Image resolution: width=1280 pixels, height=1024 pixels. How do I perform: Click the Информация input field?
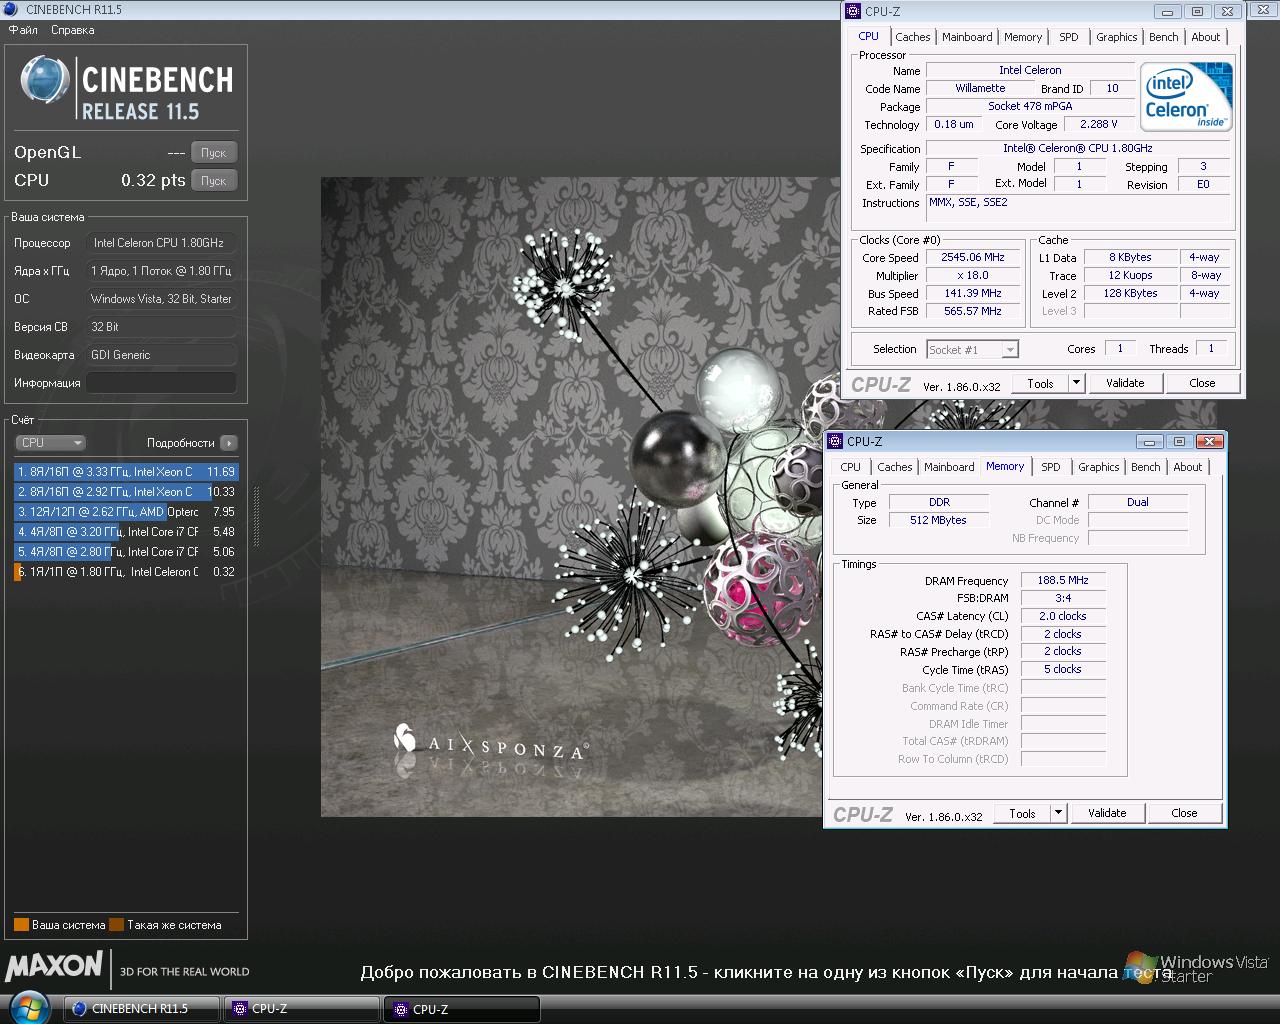pos(161,383)
